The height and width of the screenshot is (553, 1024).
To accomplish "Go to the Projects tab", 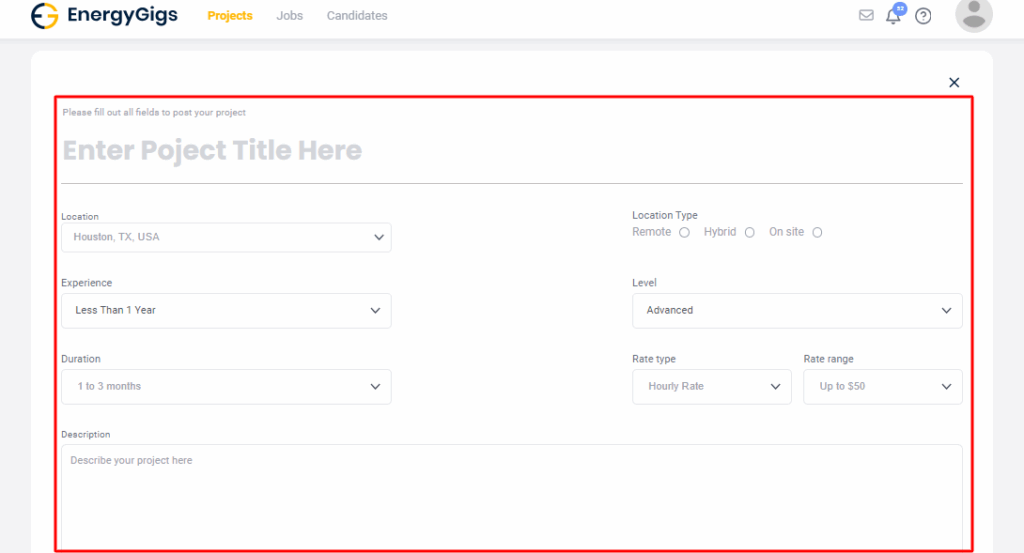I will click(x=230, y=16).
